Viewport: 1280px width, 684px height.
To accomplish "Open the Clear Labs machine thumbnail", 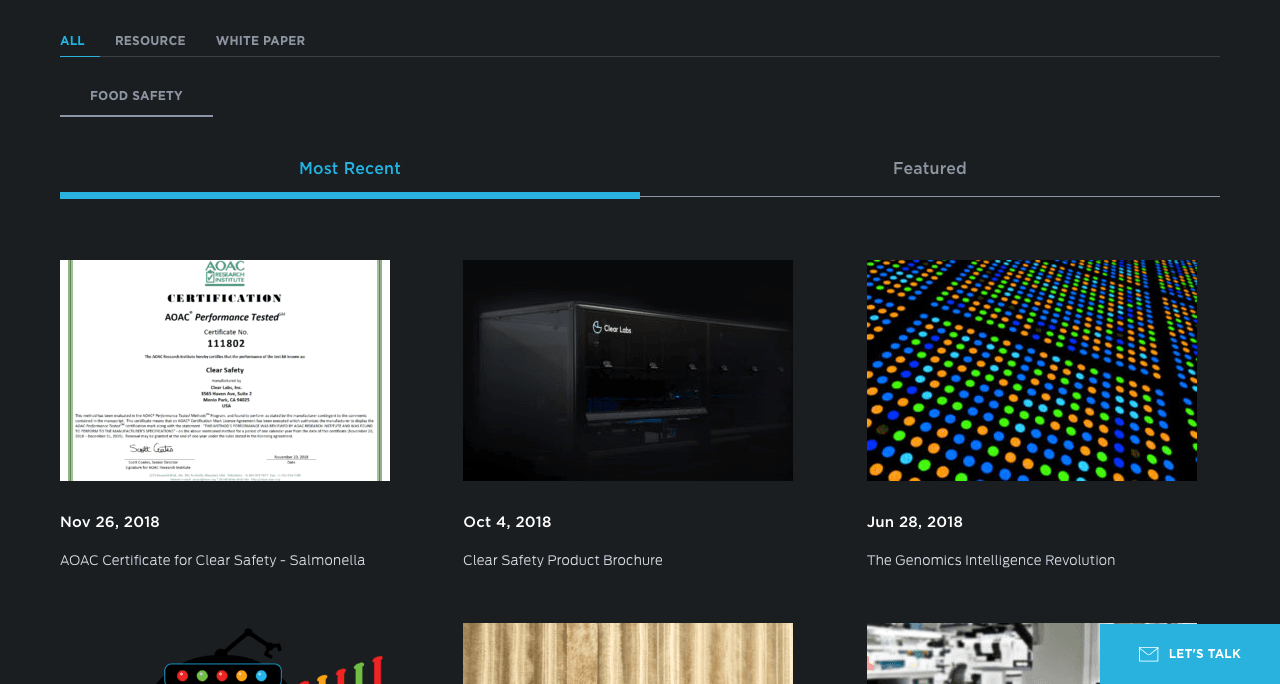I will [x=628, y=370].
